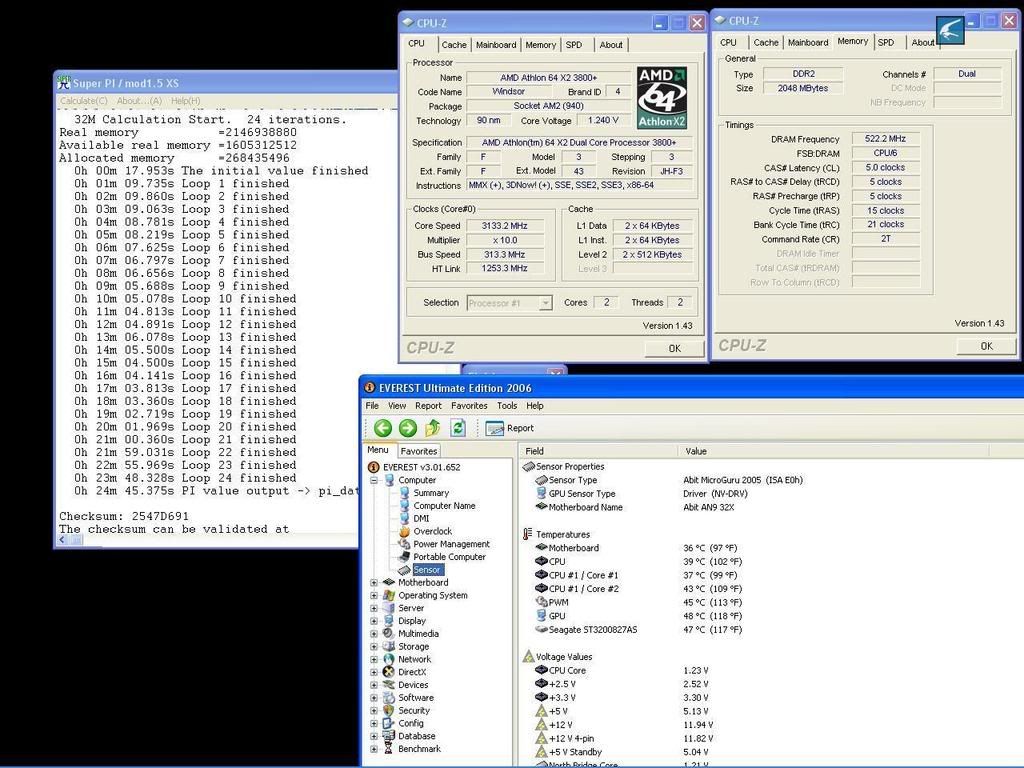
Task: Select the DMI item in EVEREST
Action: pyautogui.click(x=421, y=519)
